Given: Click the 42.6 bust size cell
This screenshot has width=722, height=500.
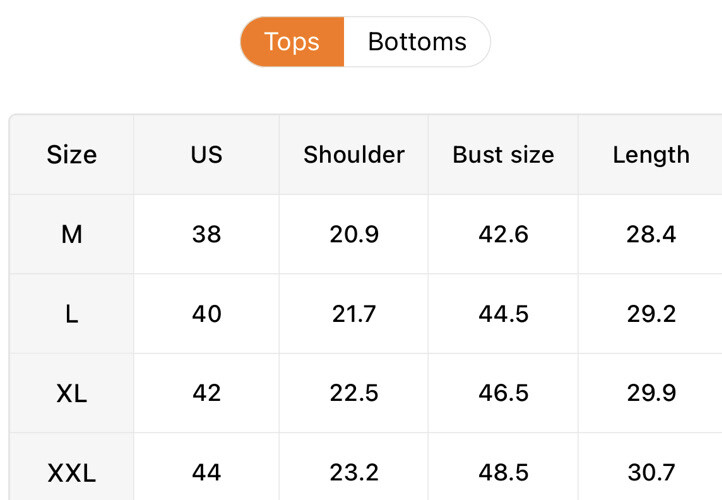Looking at the screenshot, I should 503,235.
